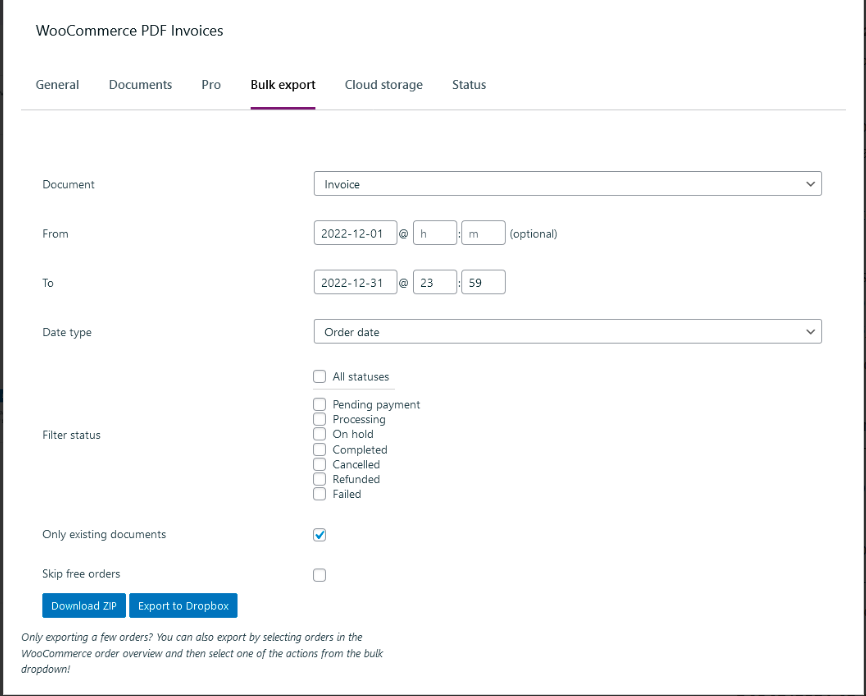Switch to the Pro tab

click(x=211, y=85)
